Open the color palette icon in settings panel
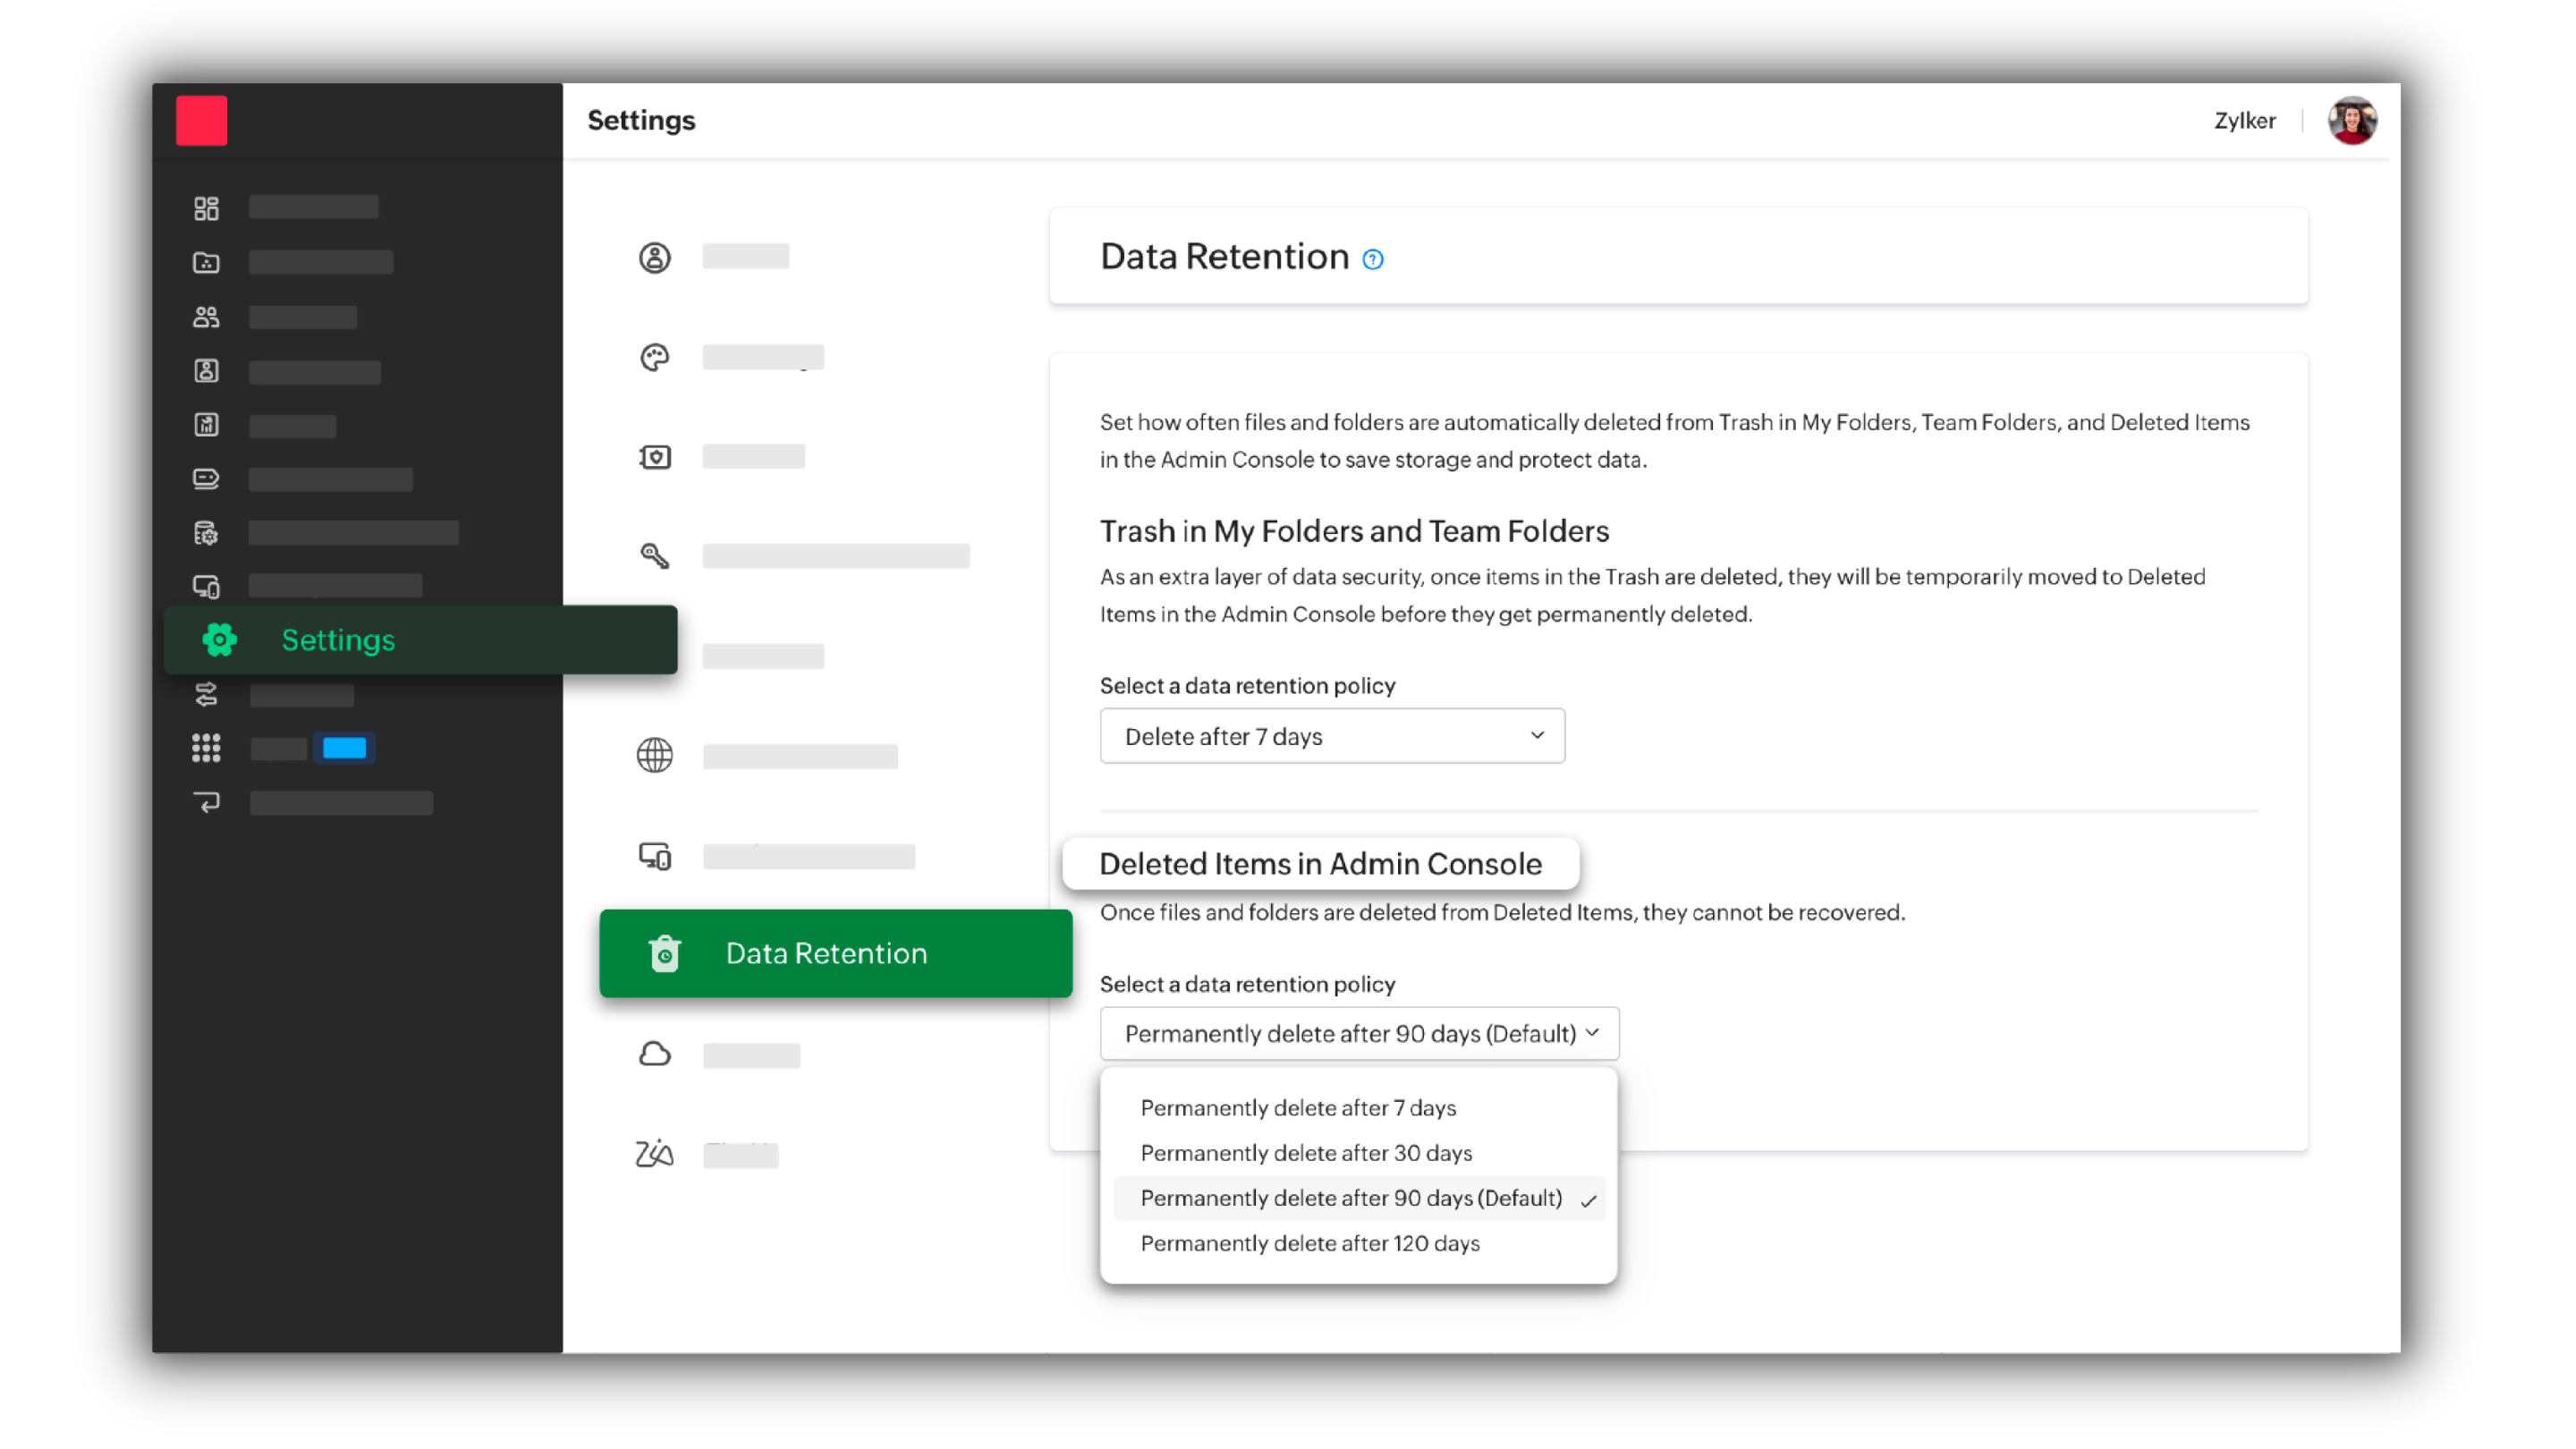Image resolution: width=2576 pixels, height=1449 pixels. (x=655, y=356)
